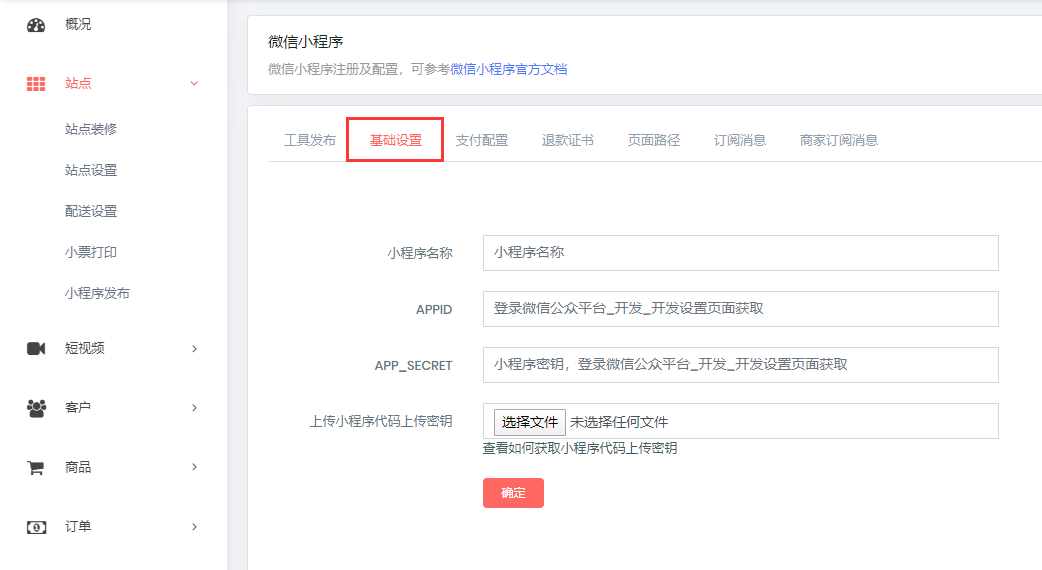Switch to the 工具发布 tab

[310, 140]
